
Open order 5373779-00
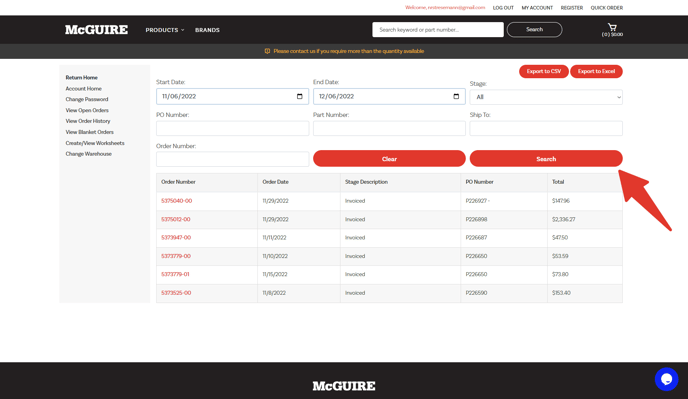click(176, 256)
